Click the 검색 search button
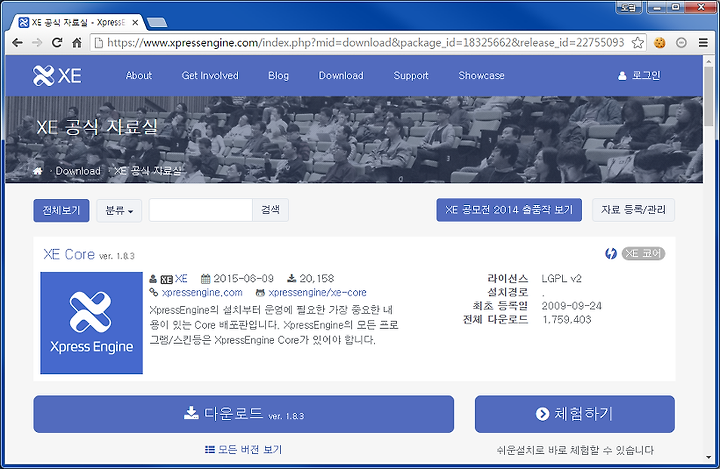The image size is (720, 469). point(270,210)
